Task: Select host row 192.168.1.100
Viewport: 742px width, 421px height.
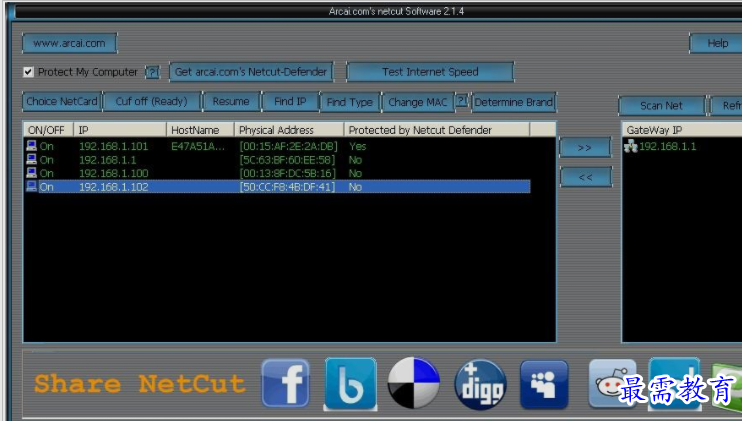Action: point(277,173)
